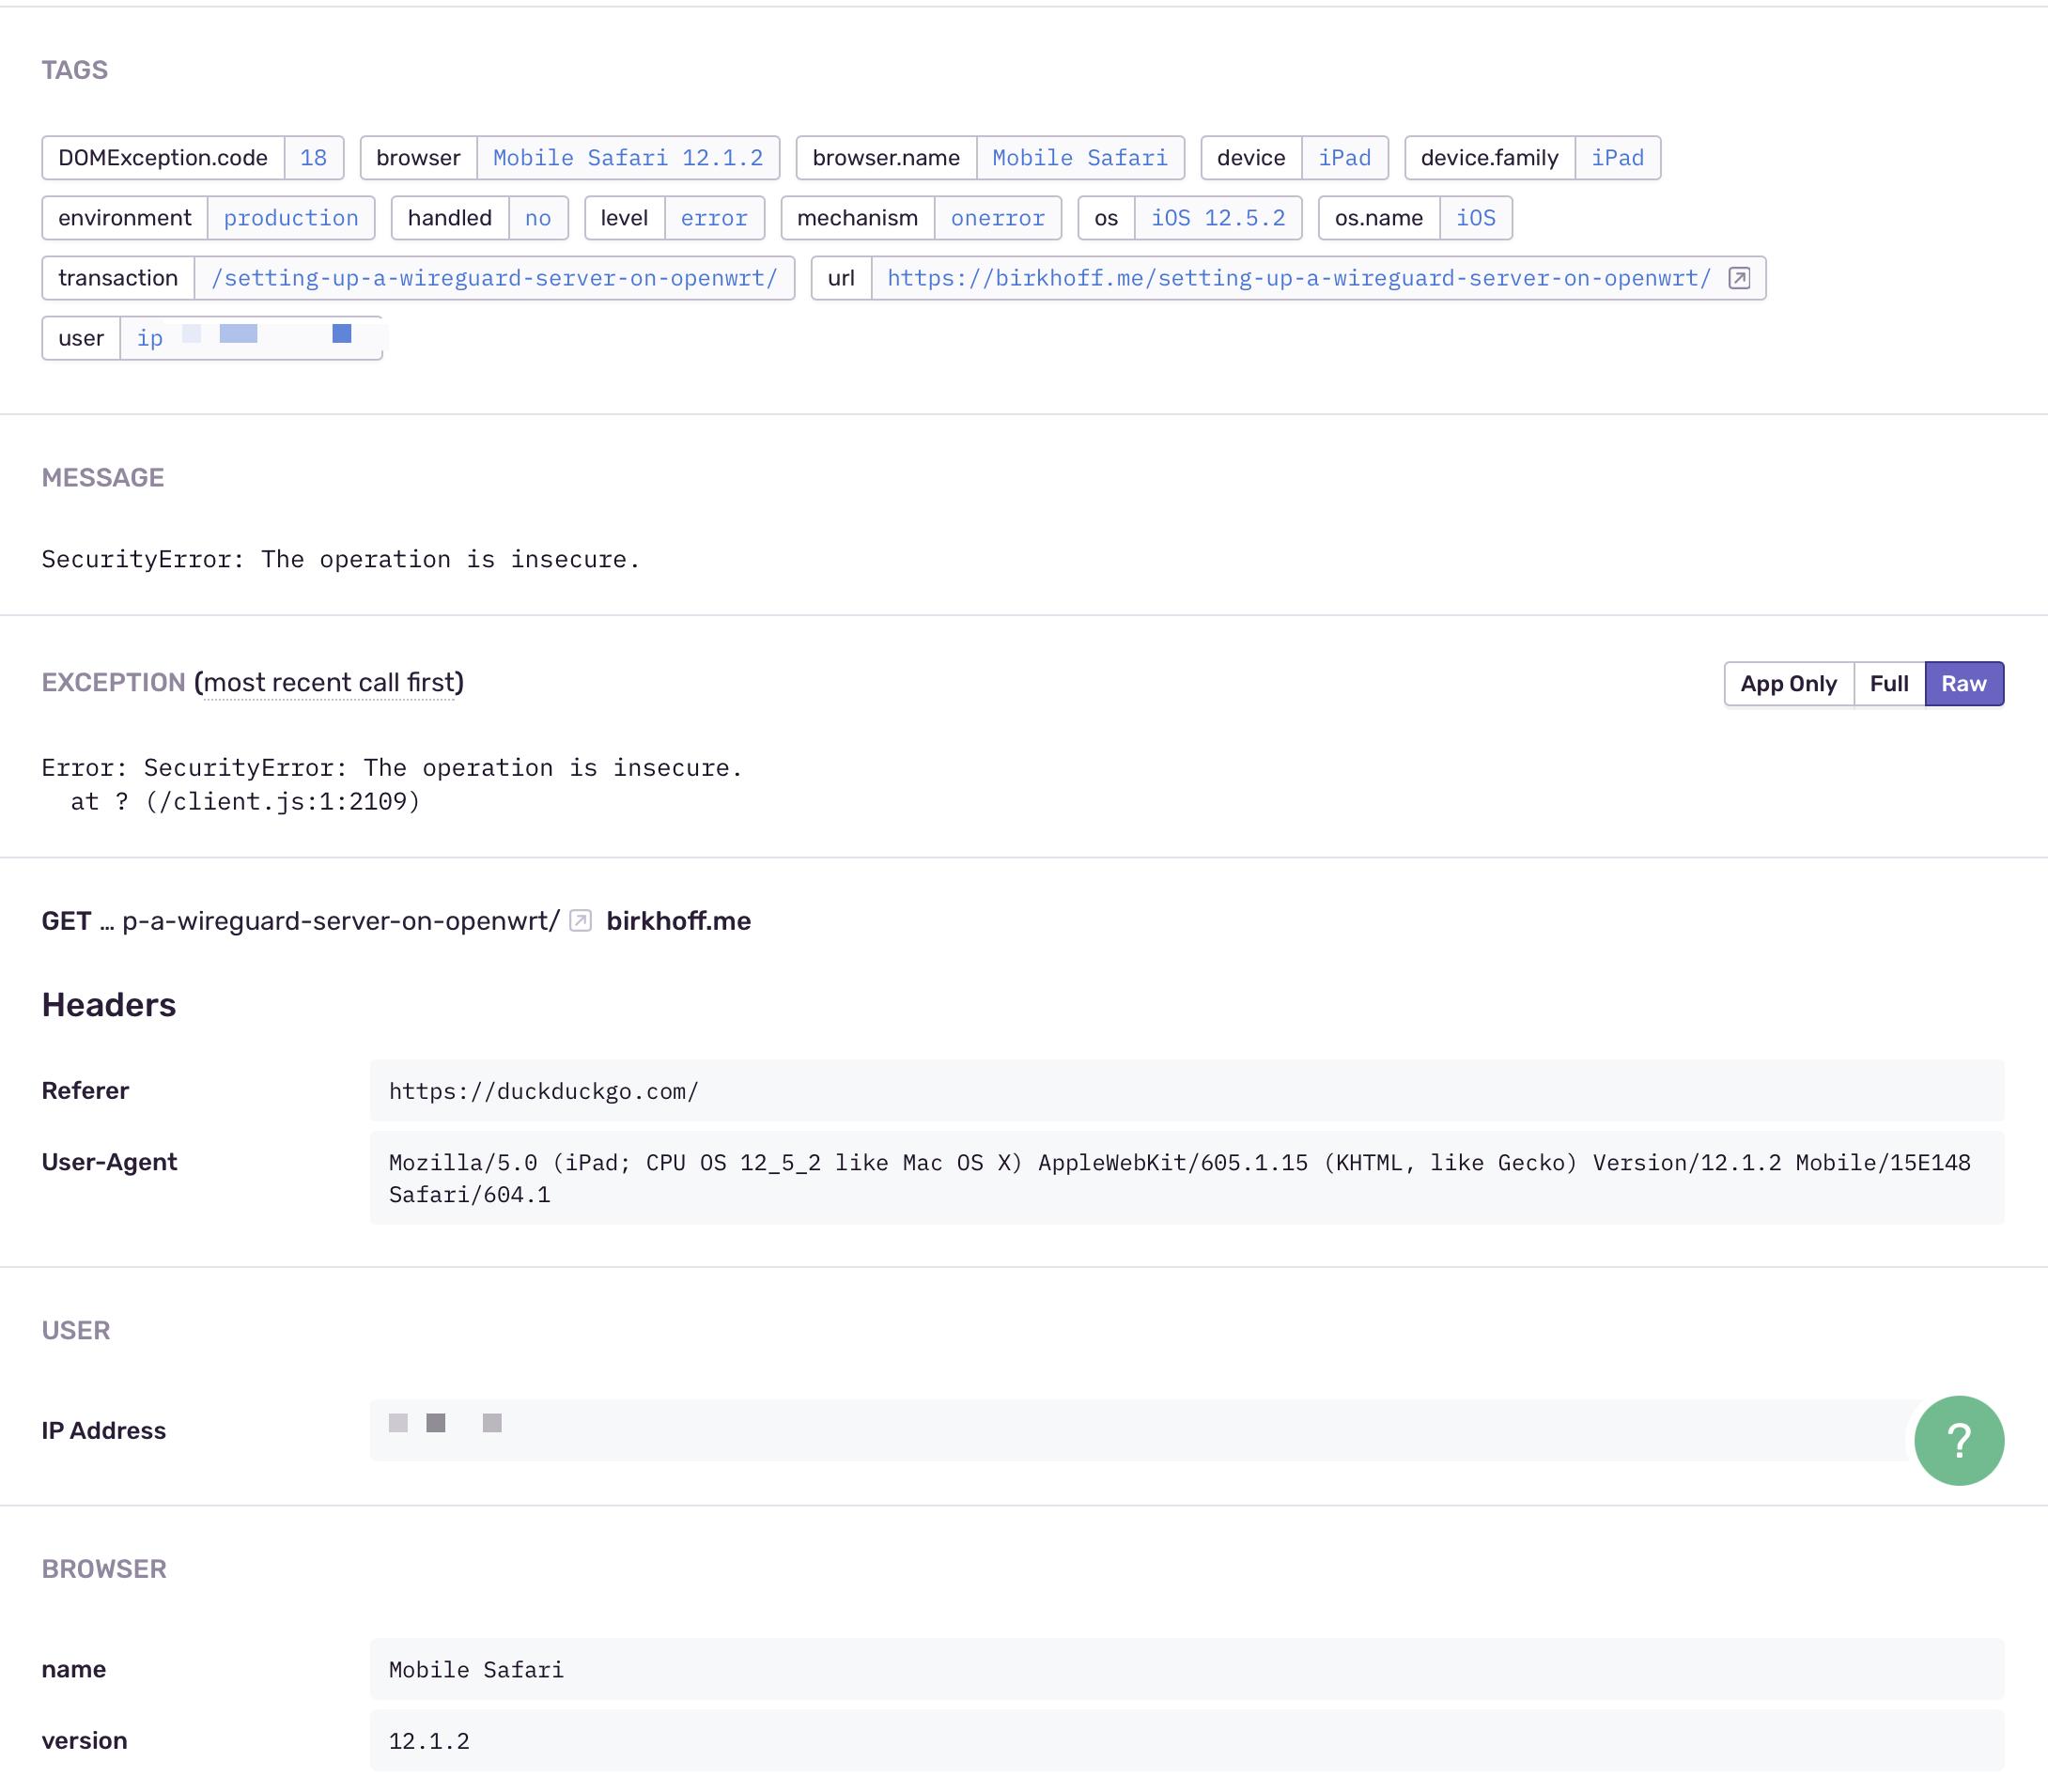Click the environment production tag value

point(290,218)
